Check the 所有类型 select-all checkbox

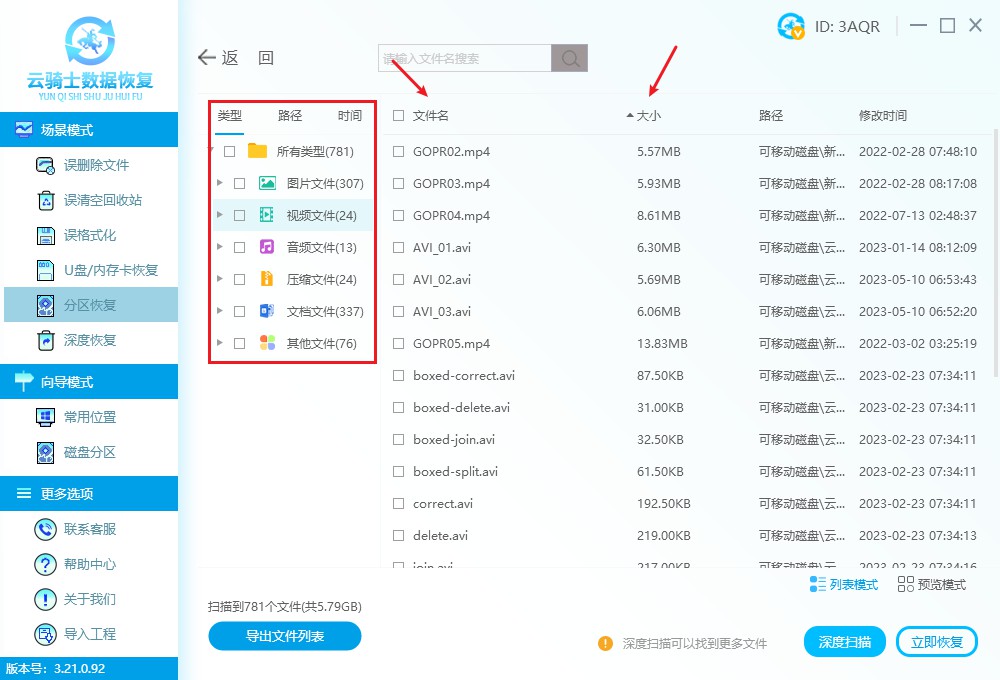(229, 150)
